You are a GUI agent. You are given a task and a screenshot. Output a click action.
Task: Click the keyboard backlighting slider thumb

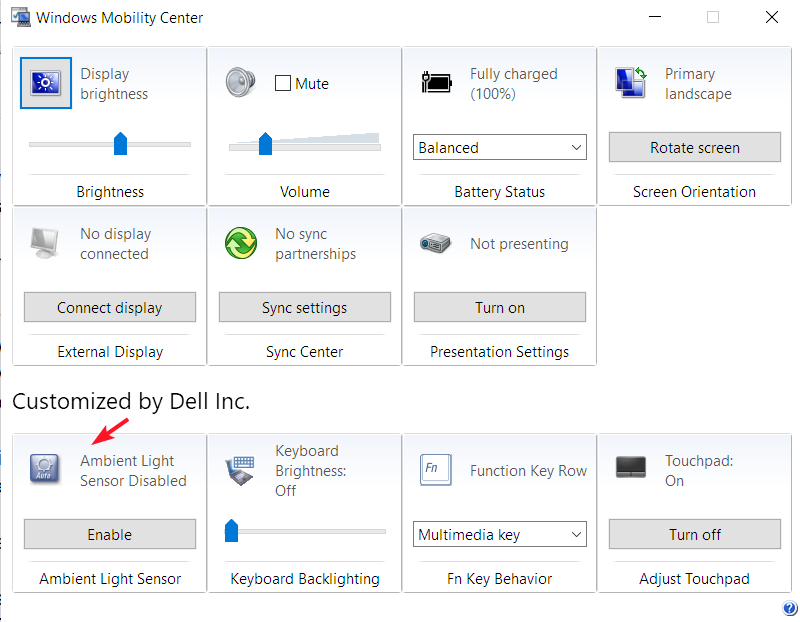click(x=232, y=530)
